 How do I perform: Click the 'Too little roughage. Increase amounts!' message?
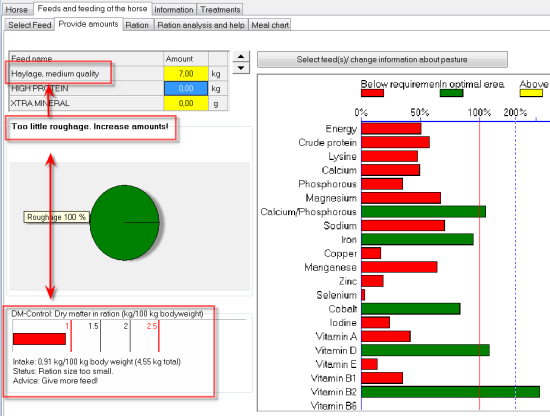point(90,126)
